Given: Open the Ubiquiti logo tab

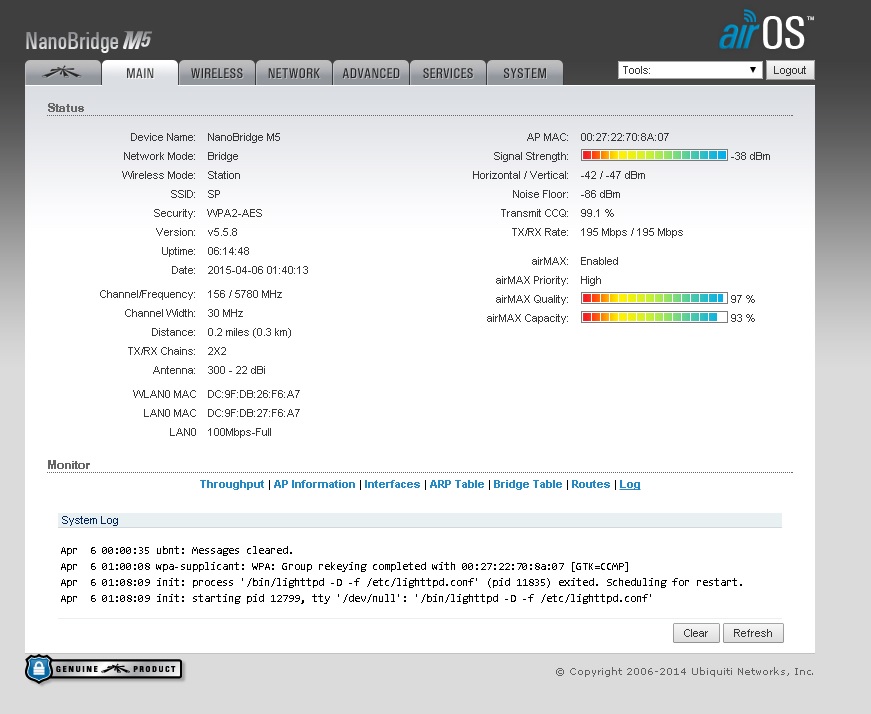Looking at the screenshot, I should (63, 73).
